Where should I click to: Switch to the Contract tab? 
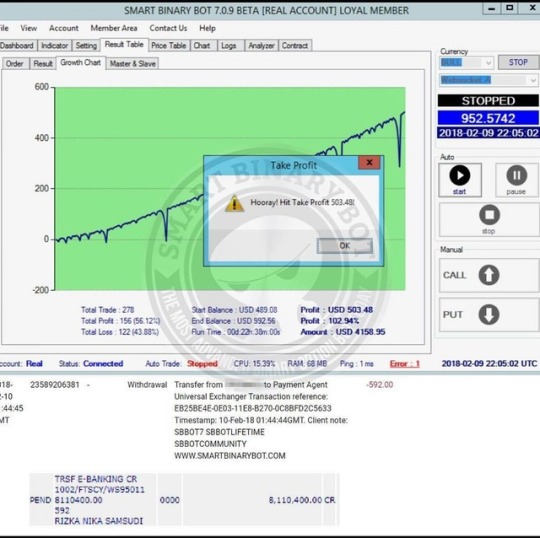point(295,45)
